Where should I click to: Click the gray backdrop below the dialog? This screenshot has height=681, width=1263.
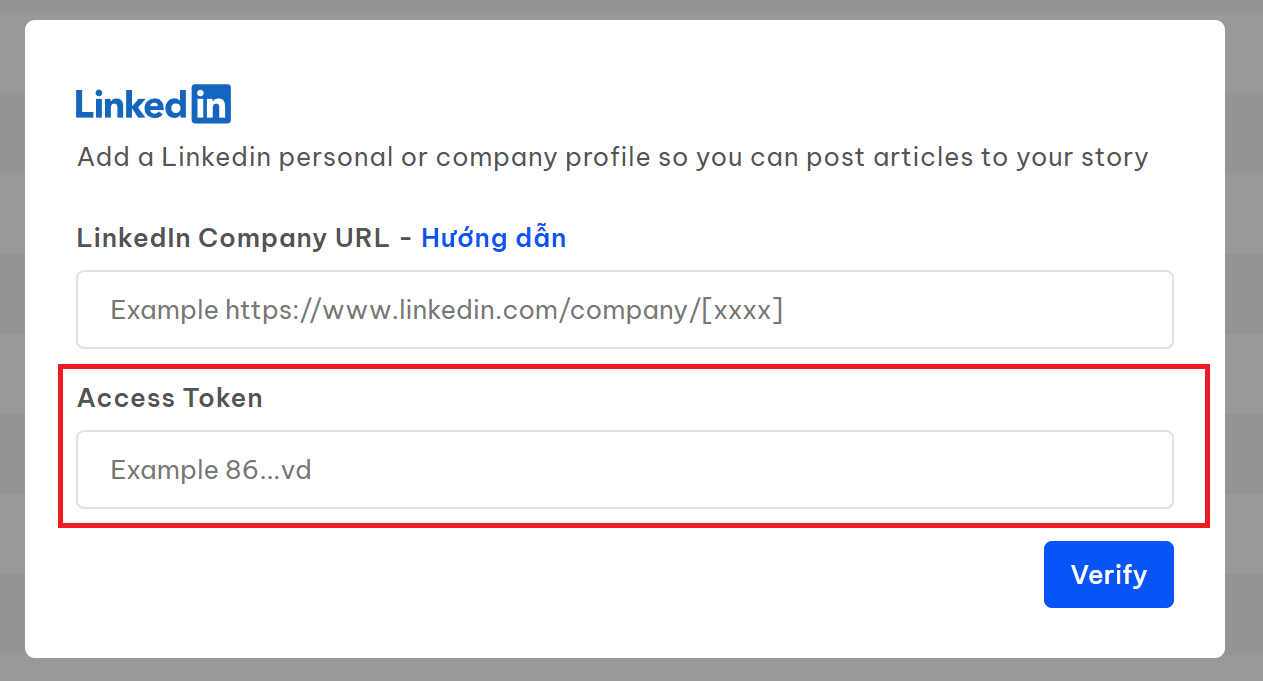pyautogui.click(x=630, y=670)
